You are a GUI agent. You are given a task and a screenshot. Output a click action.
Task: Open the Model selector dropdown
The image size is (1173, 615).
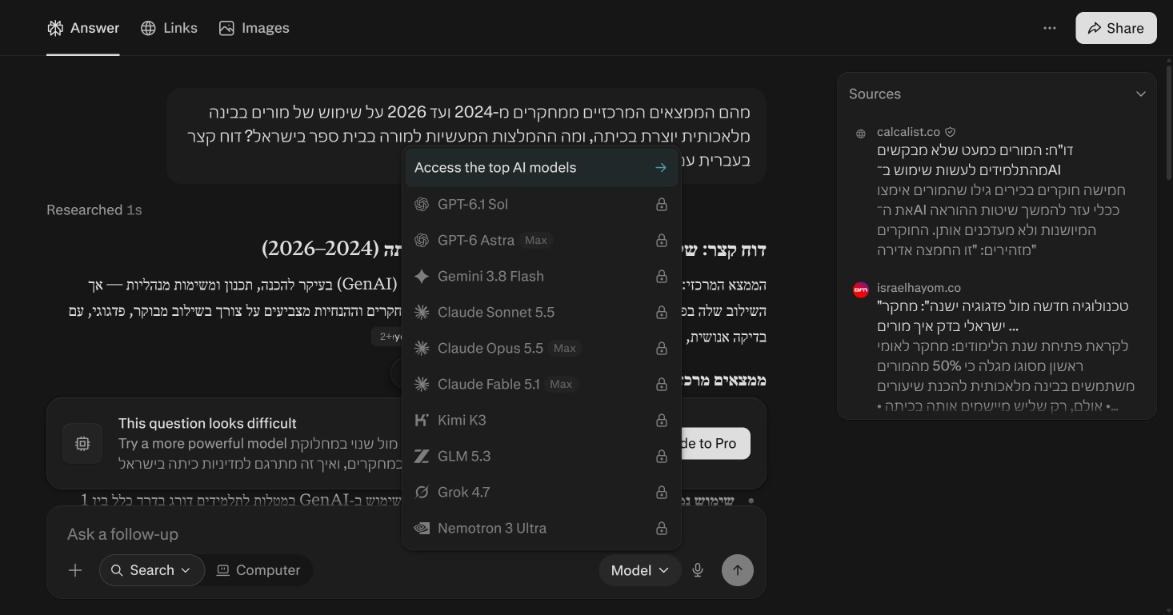[640, 570]
